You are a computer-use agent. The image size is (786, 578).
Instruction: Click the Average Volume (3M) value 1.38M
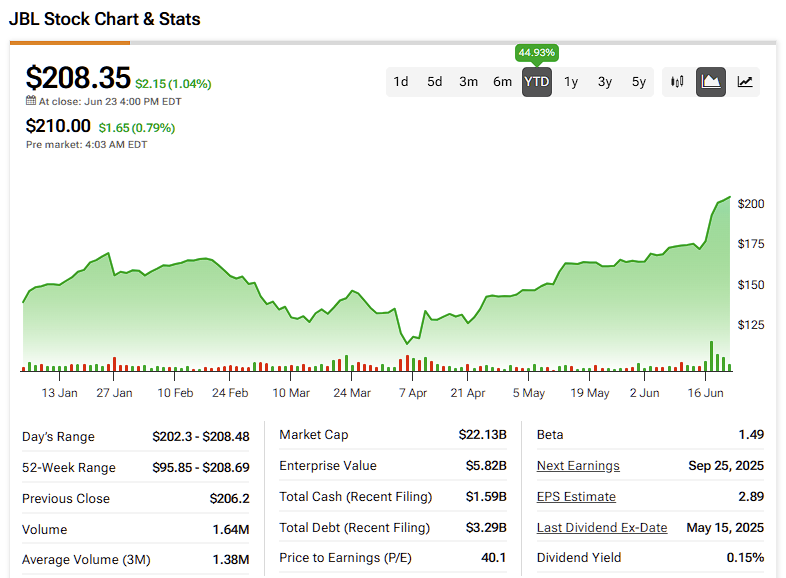click(x=231, y=560)
